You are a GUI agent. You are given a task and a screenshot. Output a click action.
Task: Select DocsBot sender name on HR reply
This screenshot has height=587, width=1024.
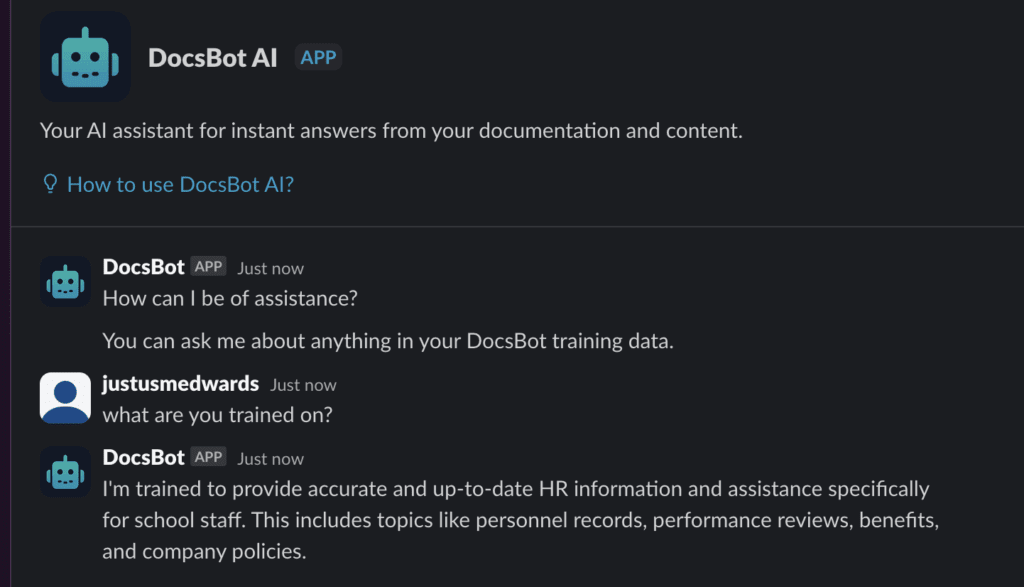(x=143, y=457)
